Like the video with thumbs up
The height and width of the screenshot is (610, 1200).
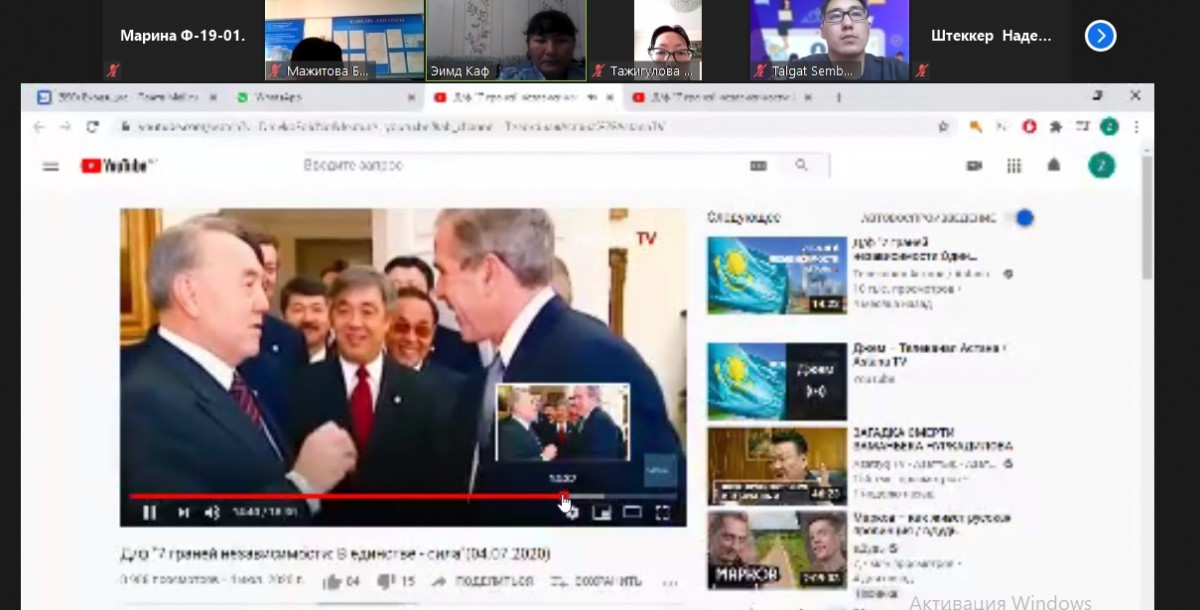click(x=332, y=582)
